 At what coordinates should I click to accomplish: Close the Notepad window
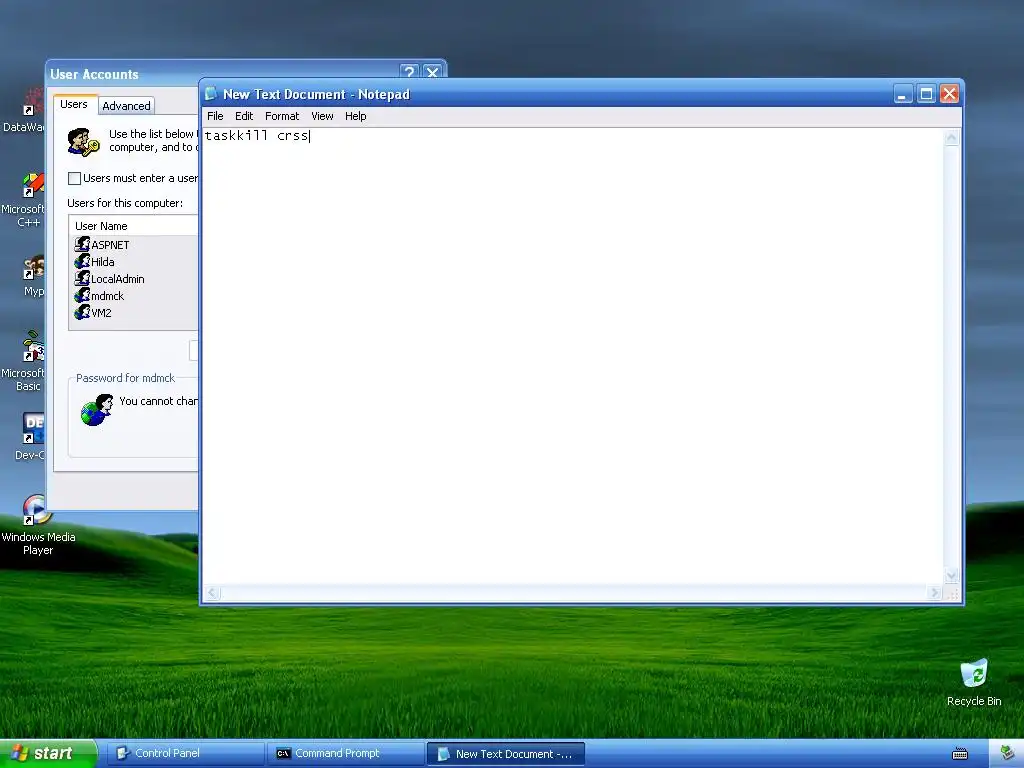(949, 94)
